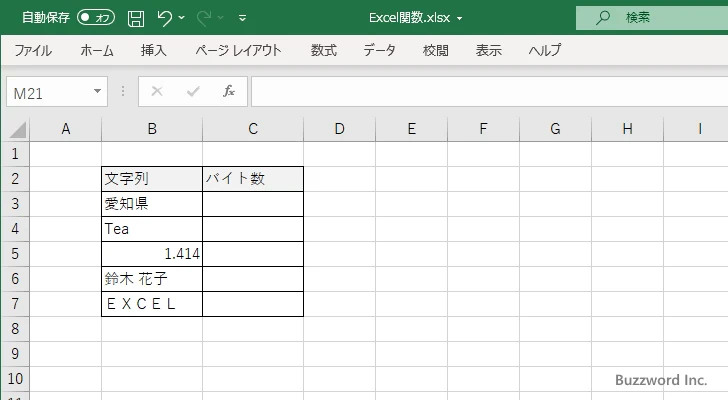The image size is (728, 400).
Task: Switch to the 校閲 tab
Action: point(436,50)
